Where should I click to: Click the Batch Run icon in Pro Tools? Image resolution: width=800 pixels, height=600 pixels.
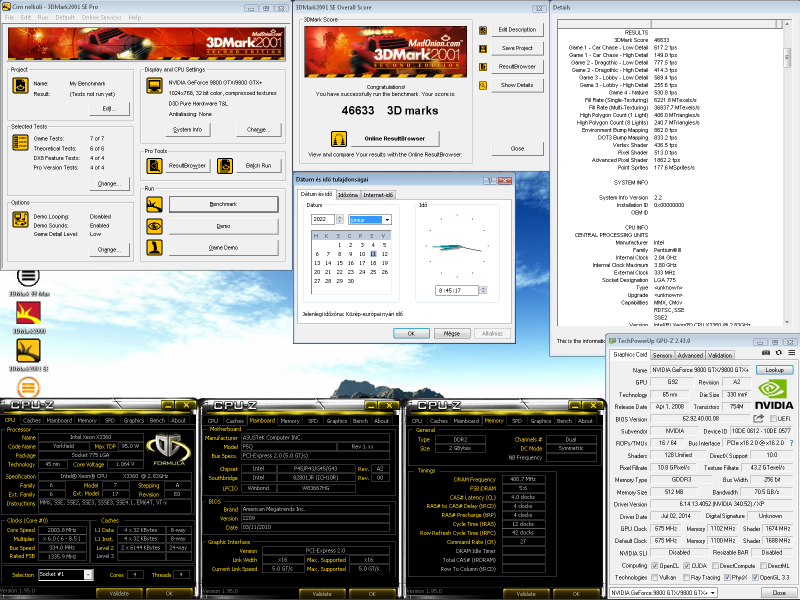[225, 165]
